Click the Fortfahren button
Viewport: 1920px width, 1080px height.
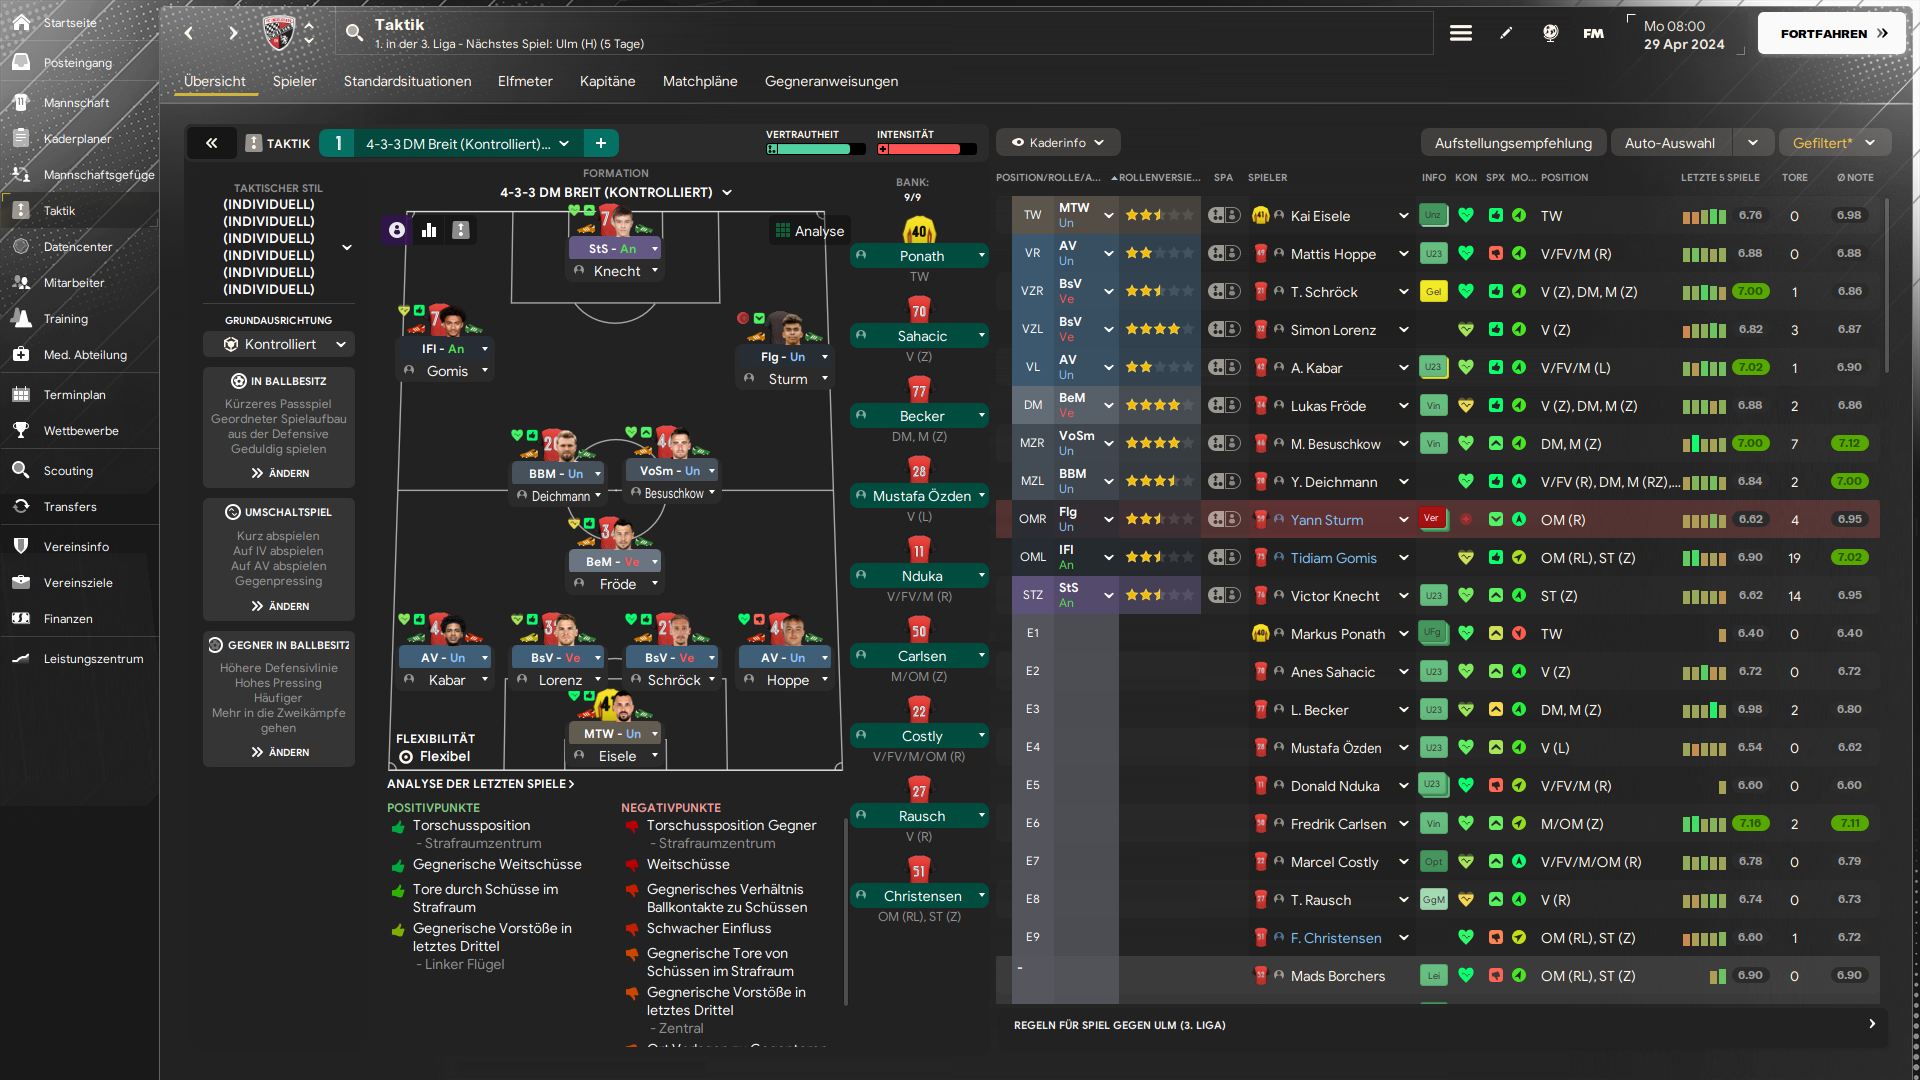click(1832, 33)
